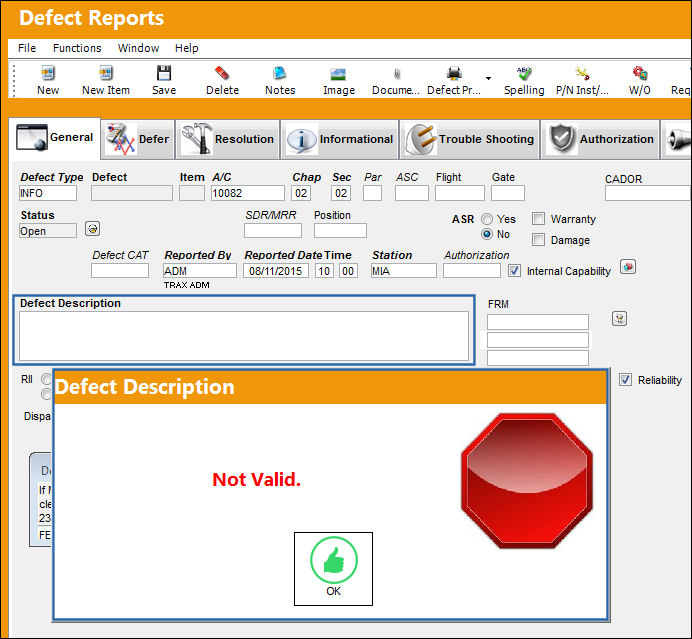Run the Spelling check

pos(524,80)
